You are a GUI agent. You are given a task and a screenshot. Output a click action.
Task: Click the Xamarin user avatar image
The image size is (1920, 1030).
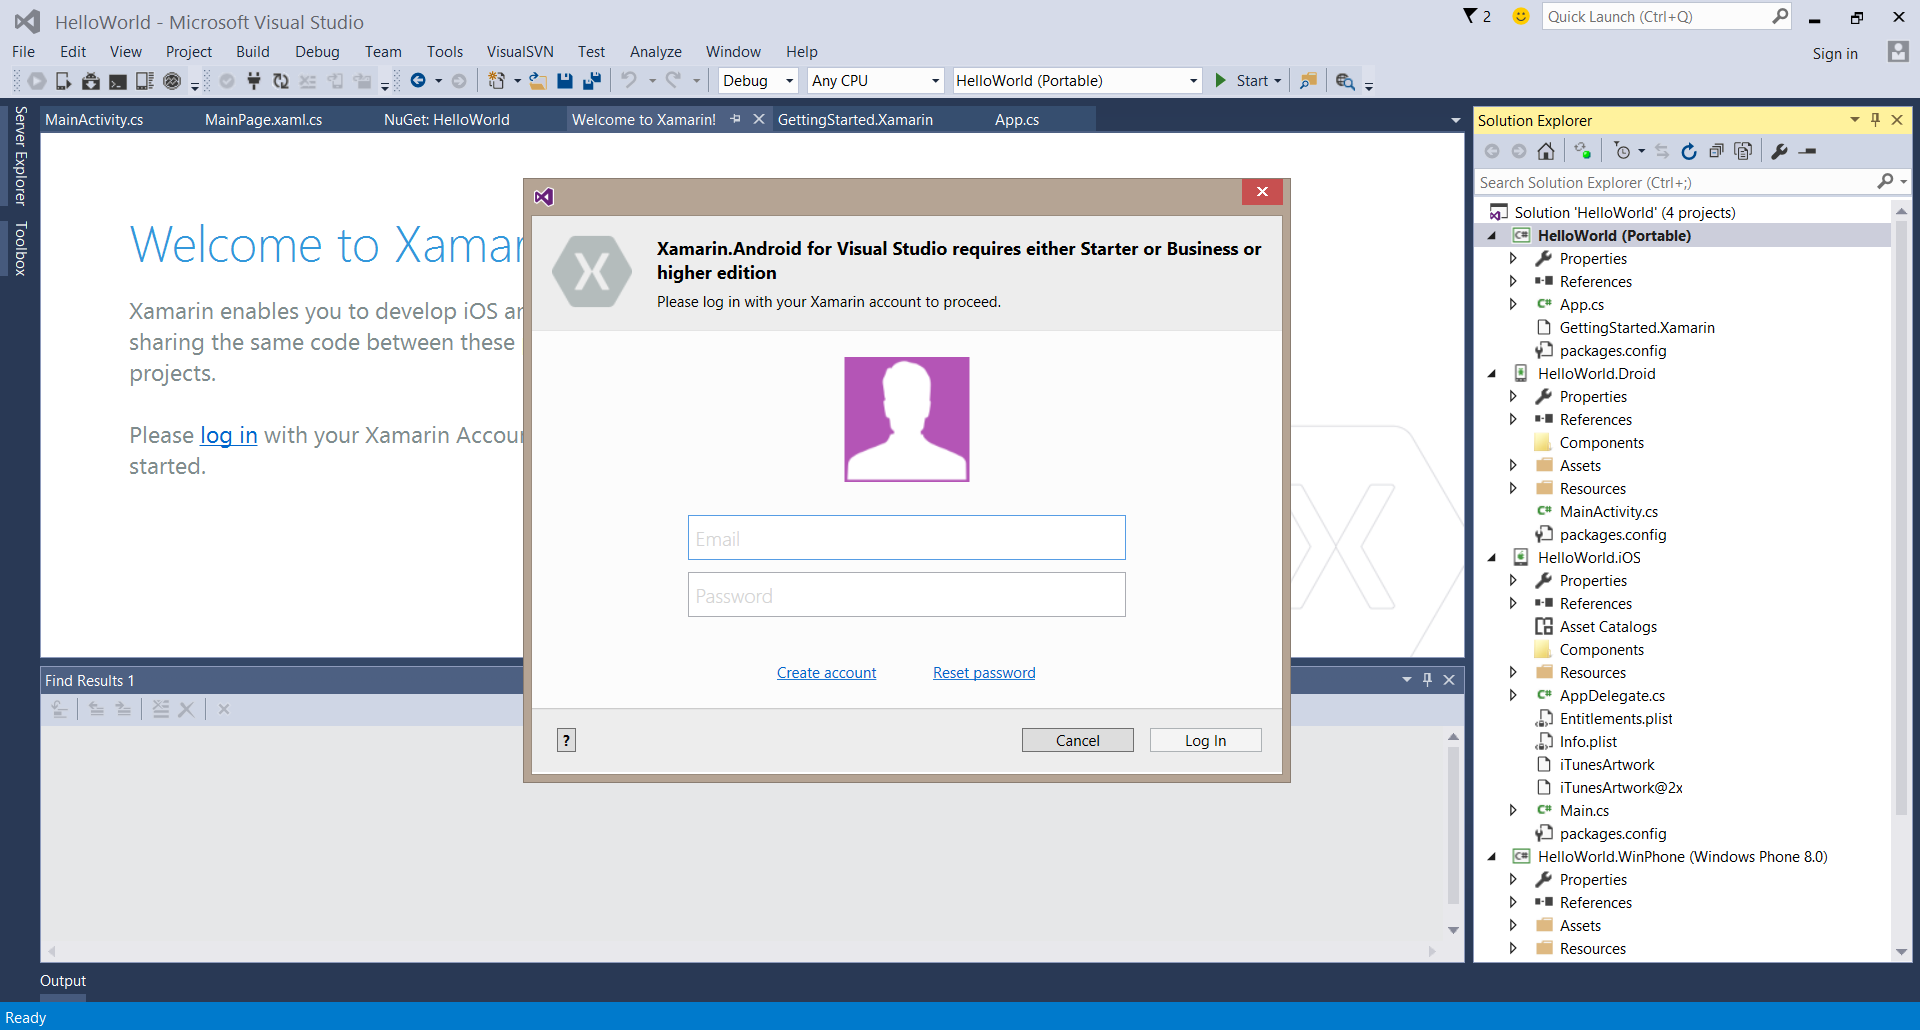click(907, 419)
